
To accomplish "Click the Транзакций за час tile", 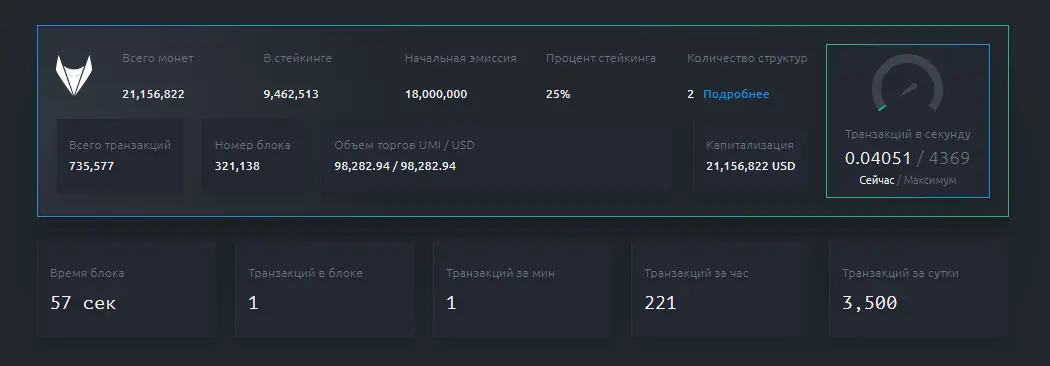I will [x=721, y=290].
